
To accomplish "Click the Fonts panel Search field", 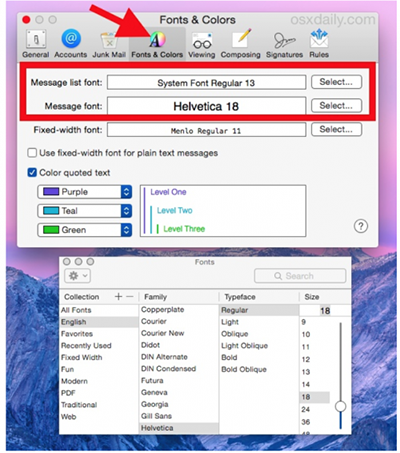I will click(x=300, y=276).
